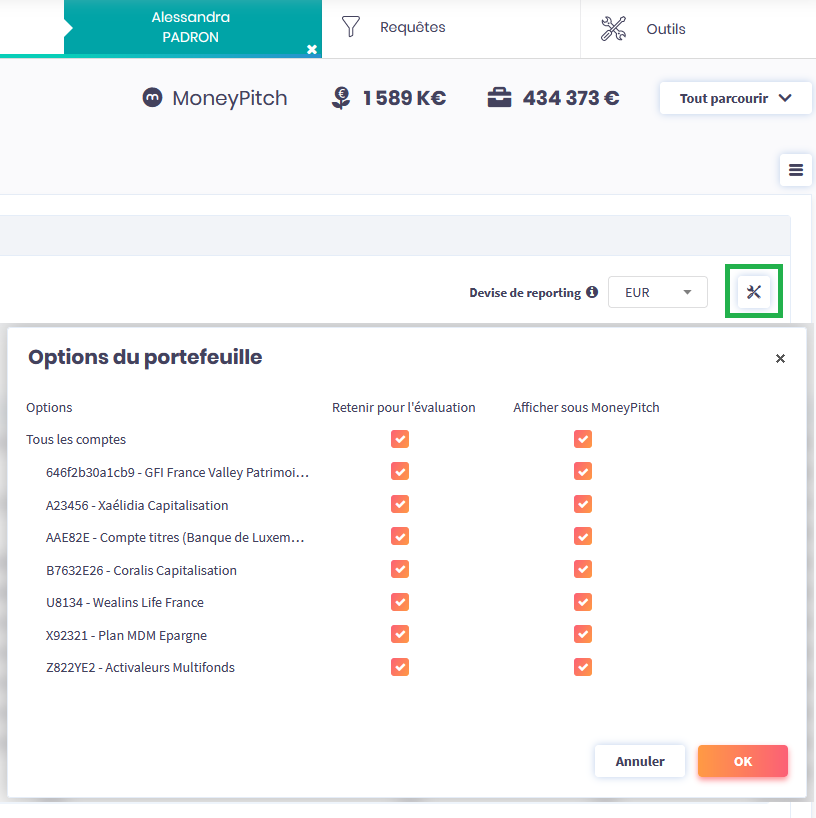The image size is (816, 818).
Task: Click the money flower icon by 1 589 K€
Action: coord(341,98)
